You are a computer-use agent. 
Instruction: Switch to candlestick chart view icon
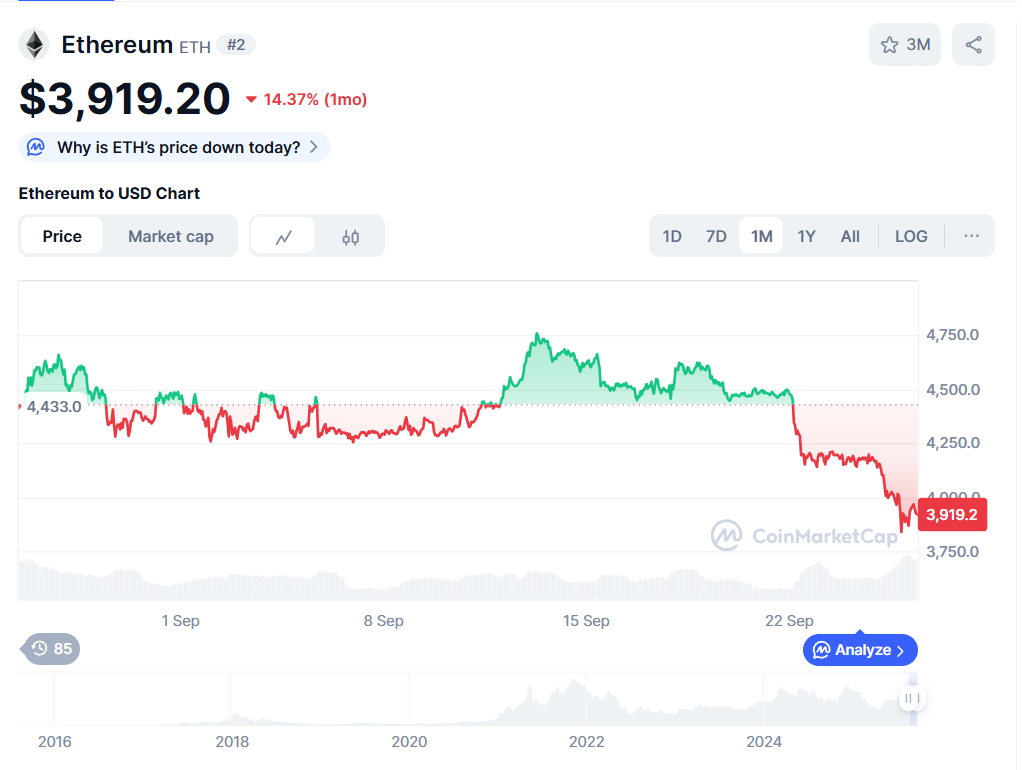(x=350, y=237)
